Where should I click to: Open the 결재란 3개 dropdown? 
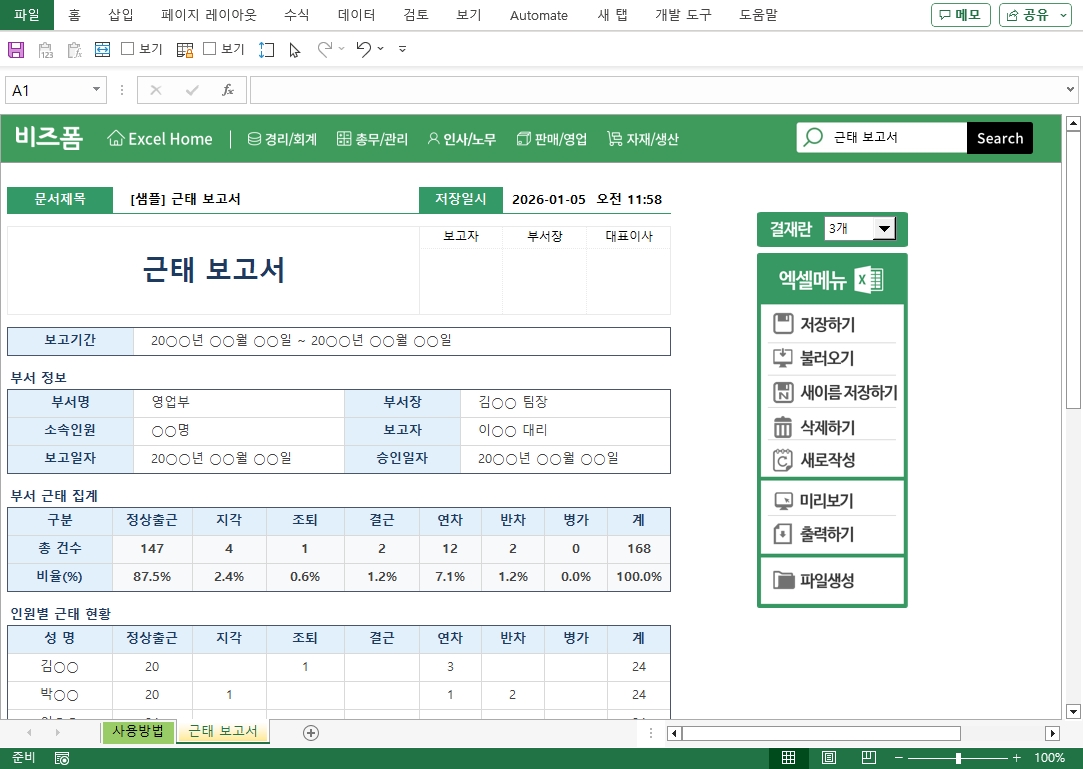(884, 229)
